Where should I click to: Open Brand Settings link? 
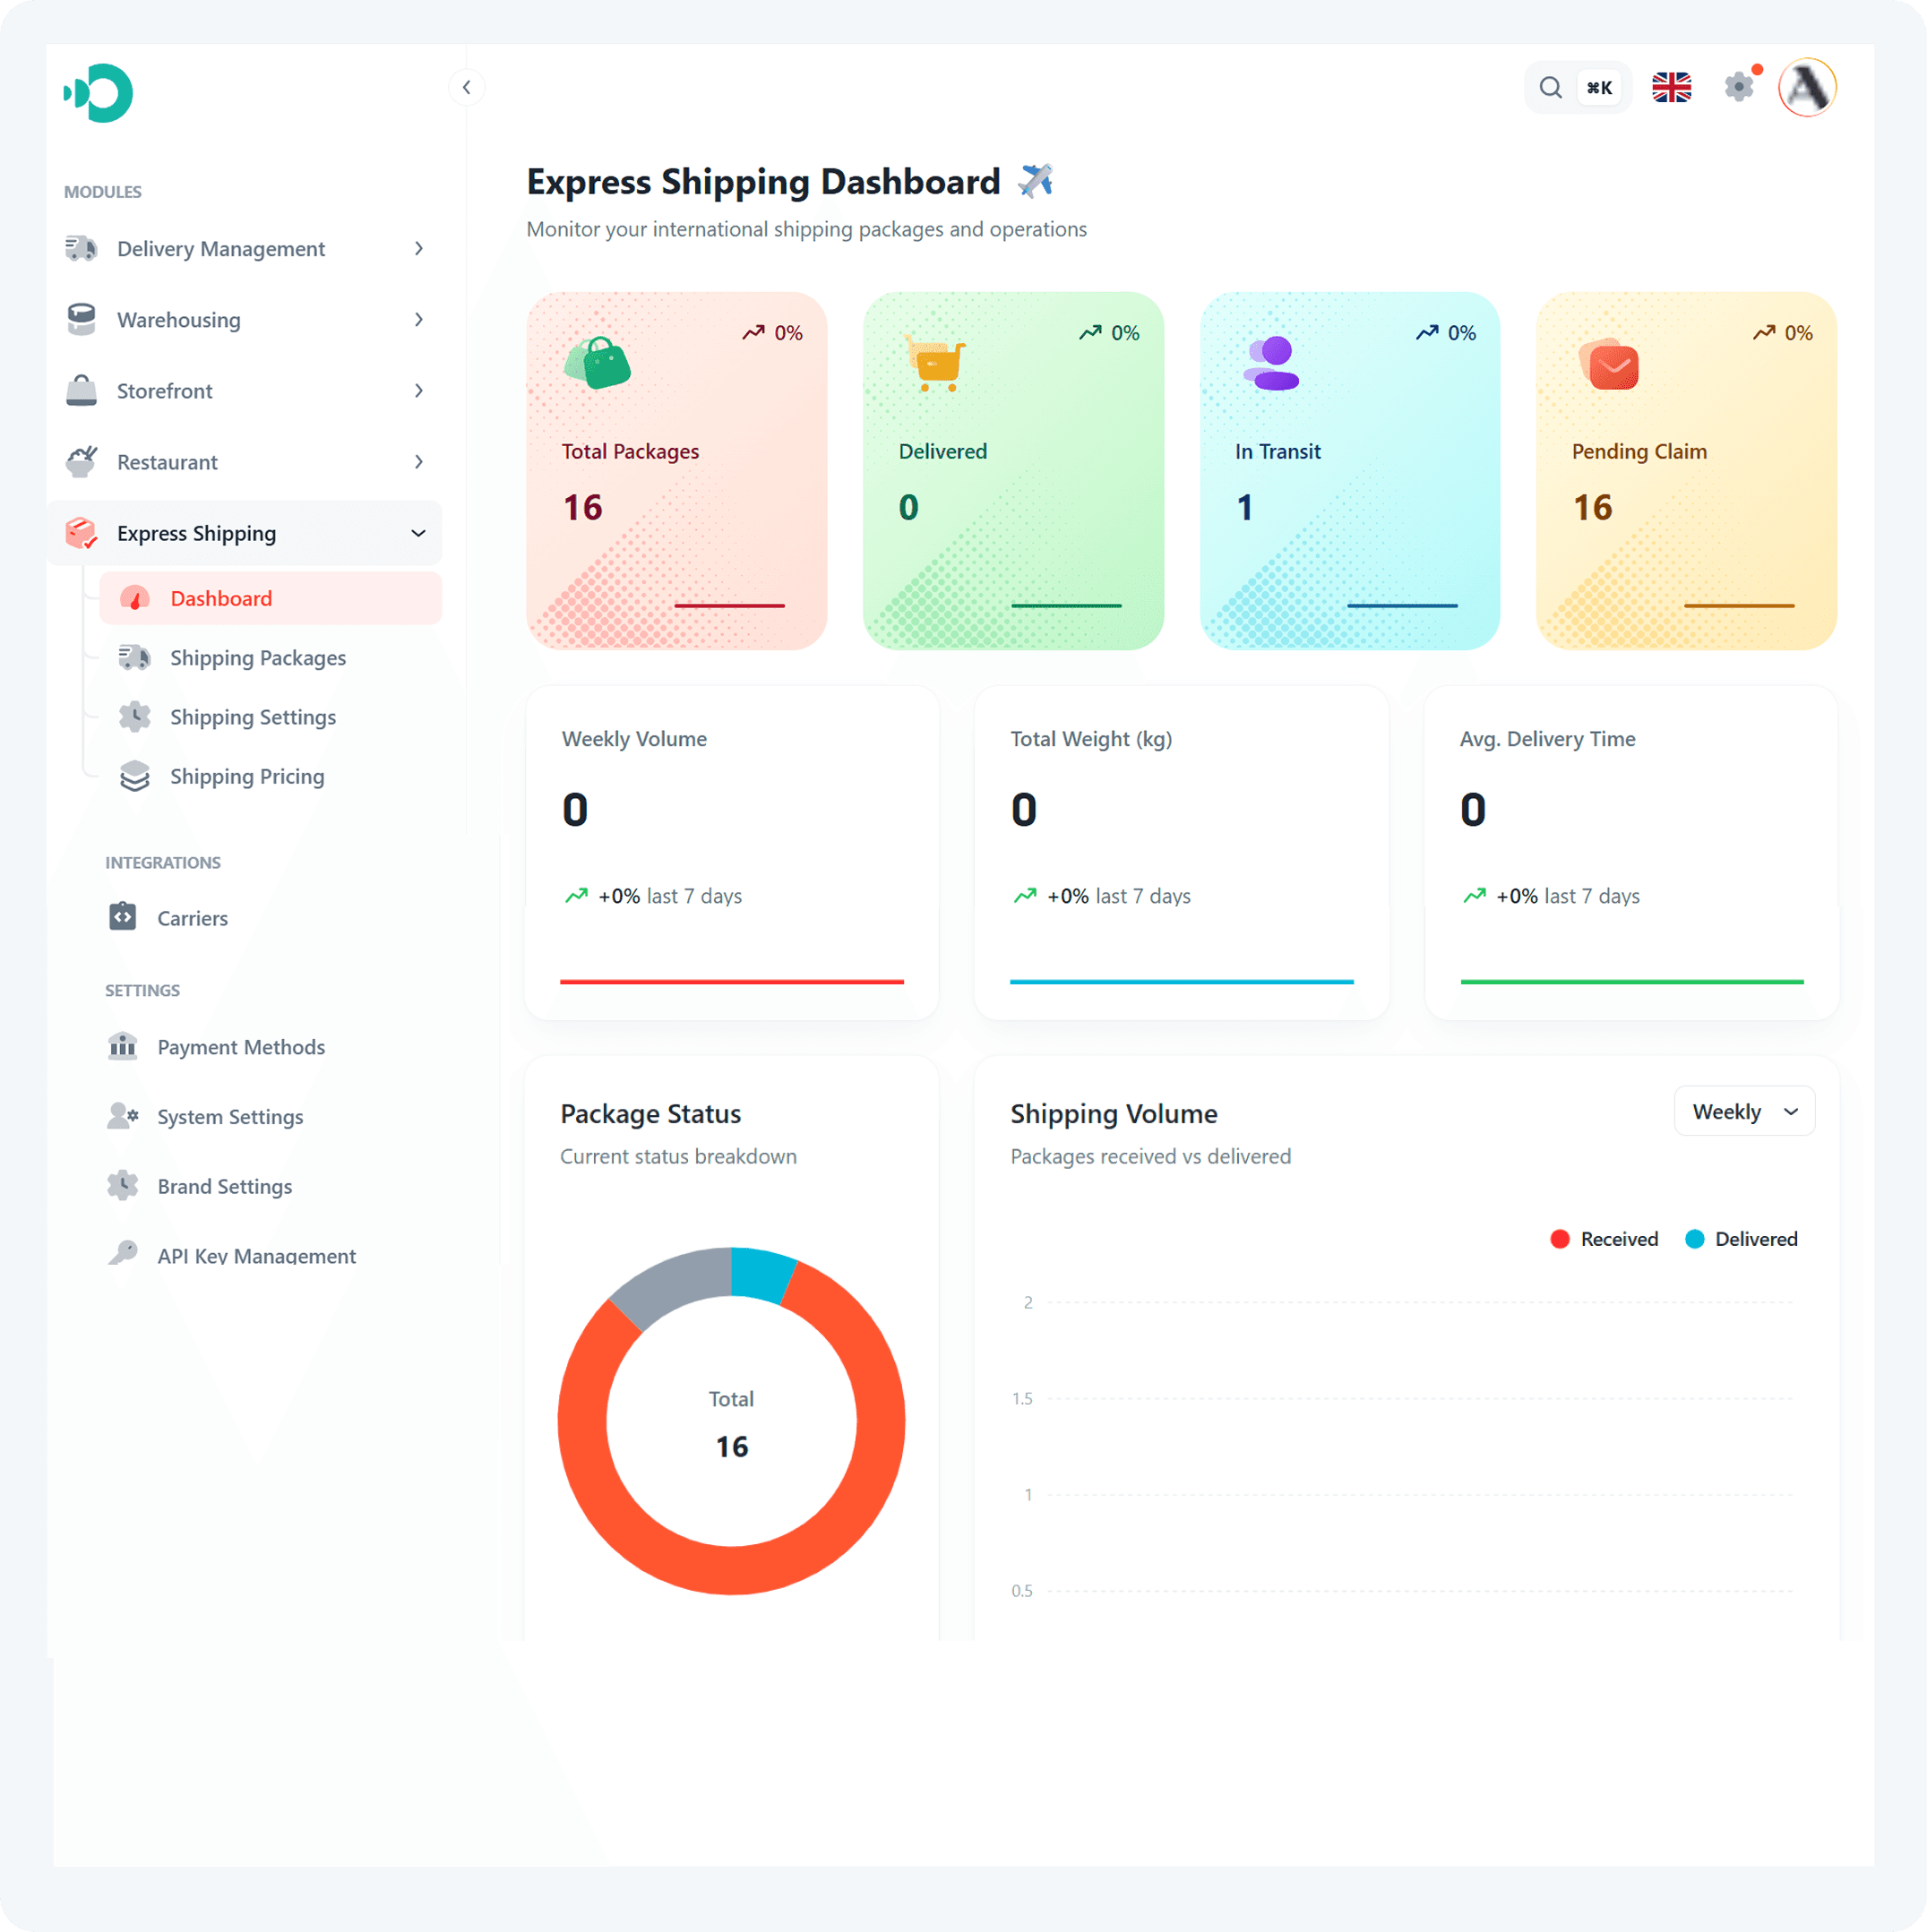[x=224, y=1186]
